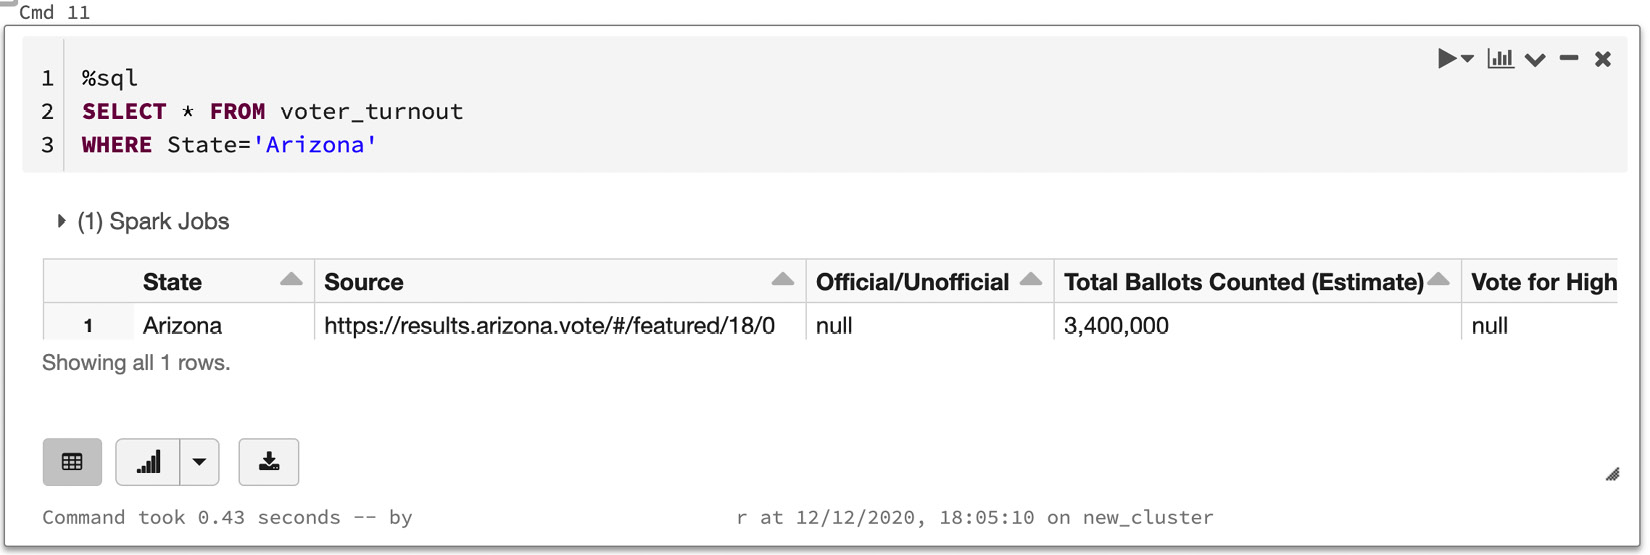Viewport: 1650px width, 555px height.
Task: Open the cell actions chevron menu
Action: tap(1535, 60)
